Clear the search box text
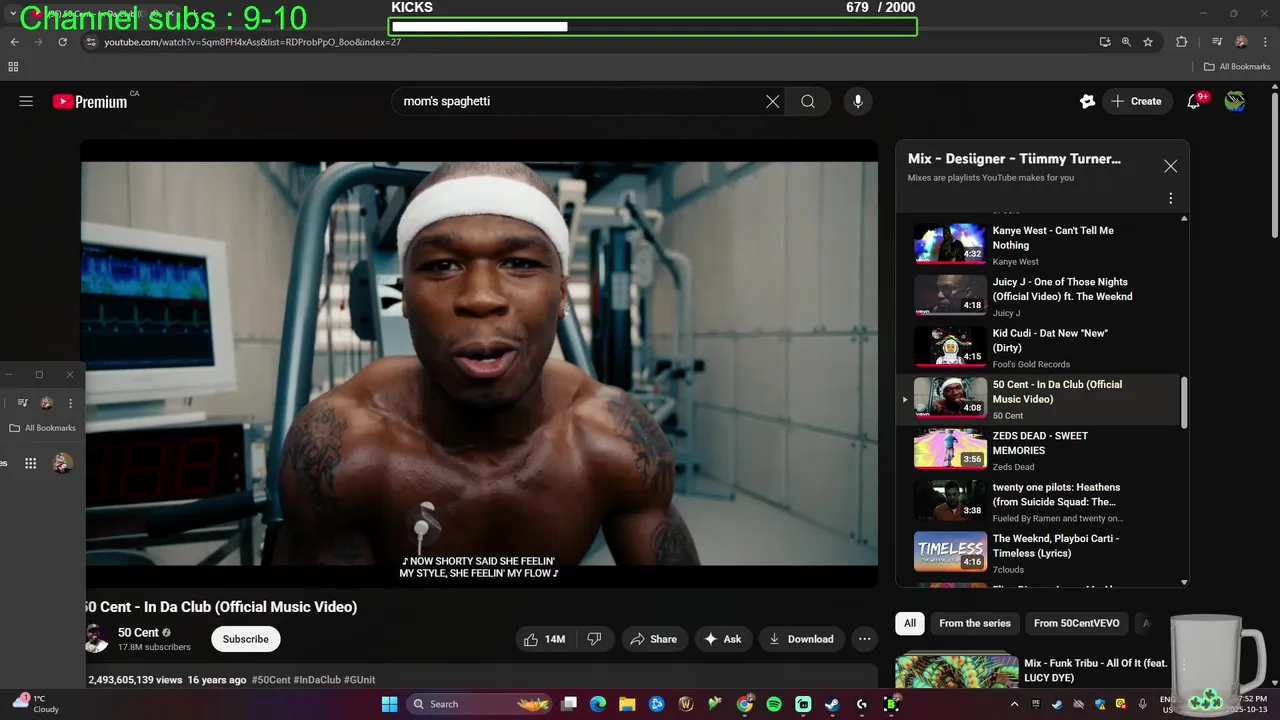Image resolution: width=1280 pixels, height=720 pixels. pyautogui.click(x=773, y=101)
